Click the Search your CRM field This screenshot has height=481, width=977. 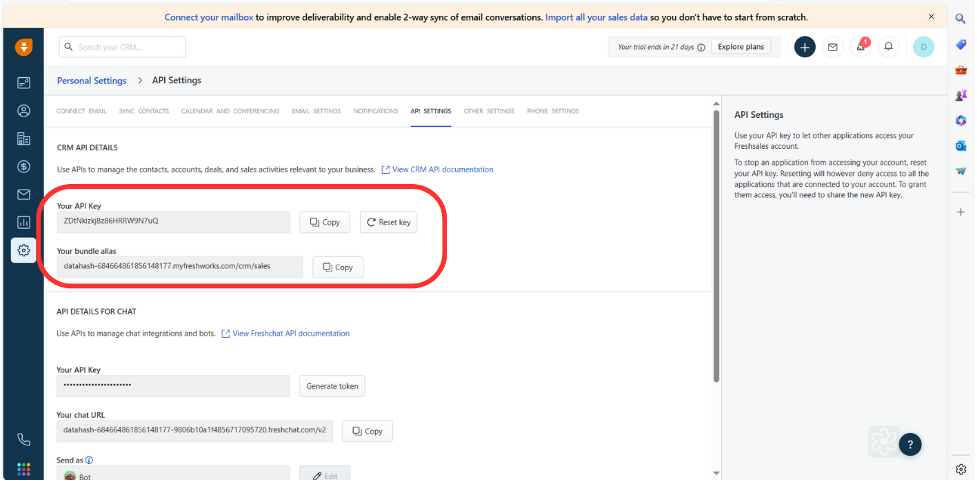122,47
